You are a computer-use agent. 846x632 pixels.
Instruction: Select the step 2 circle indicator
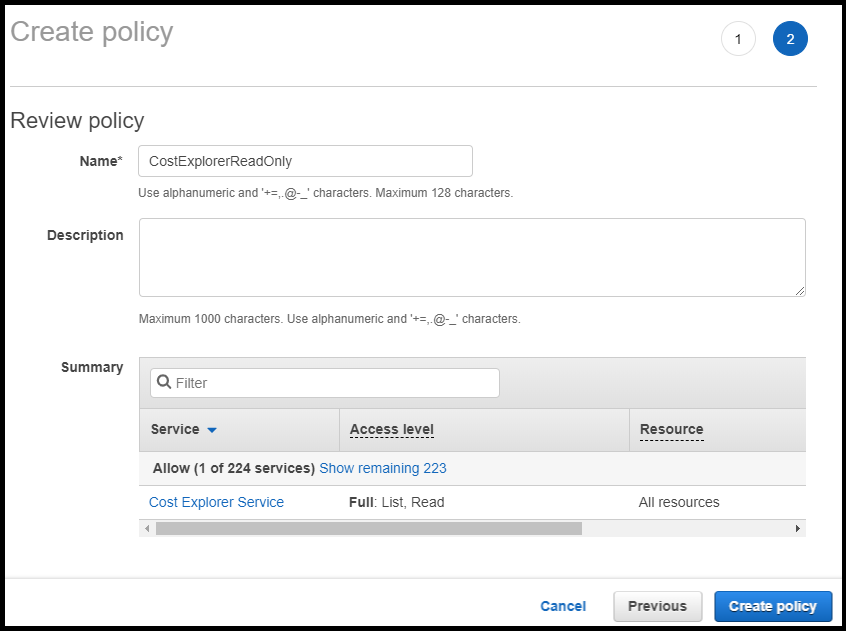790,39
